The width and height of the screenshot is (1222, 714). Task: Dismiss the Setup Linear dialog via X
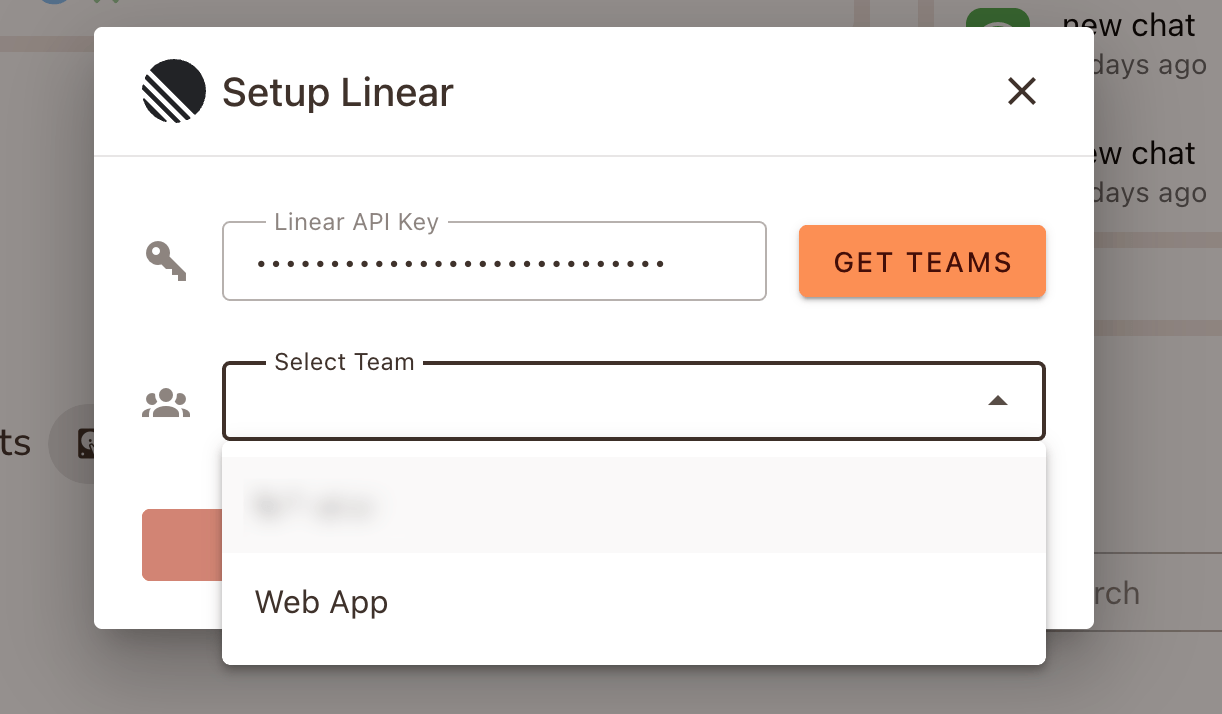[x=1021, y=91]
